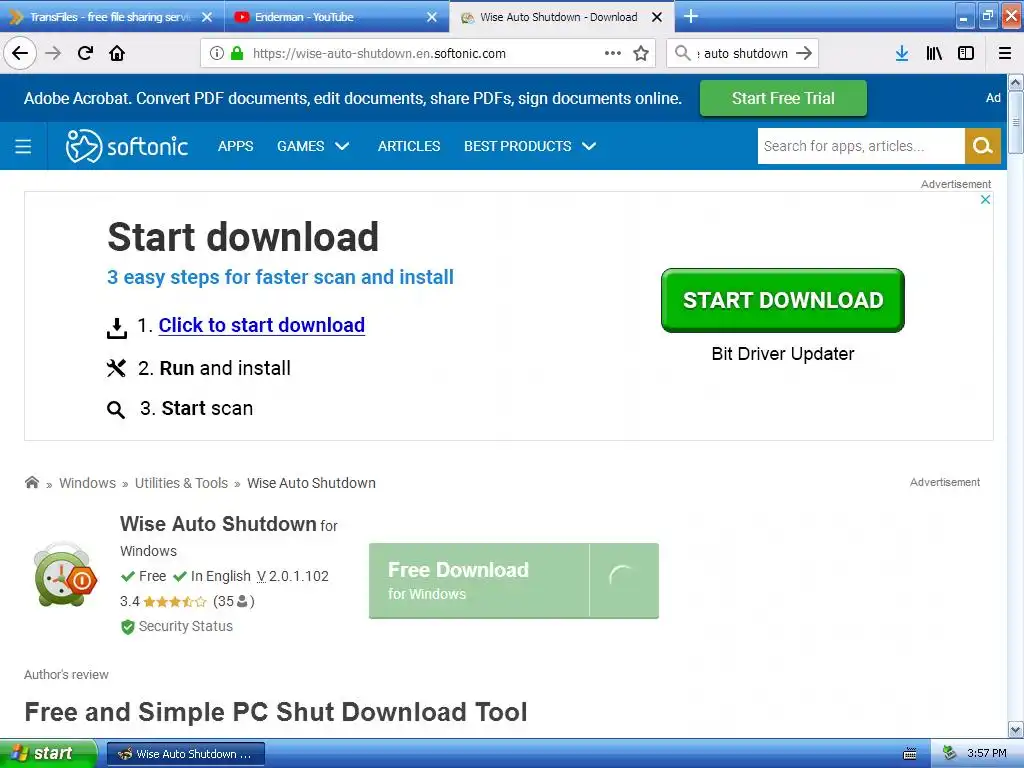Click the breadcrumb home icon
The width and height of the screenshot is (1024, 768).
(31, 483)
